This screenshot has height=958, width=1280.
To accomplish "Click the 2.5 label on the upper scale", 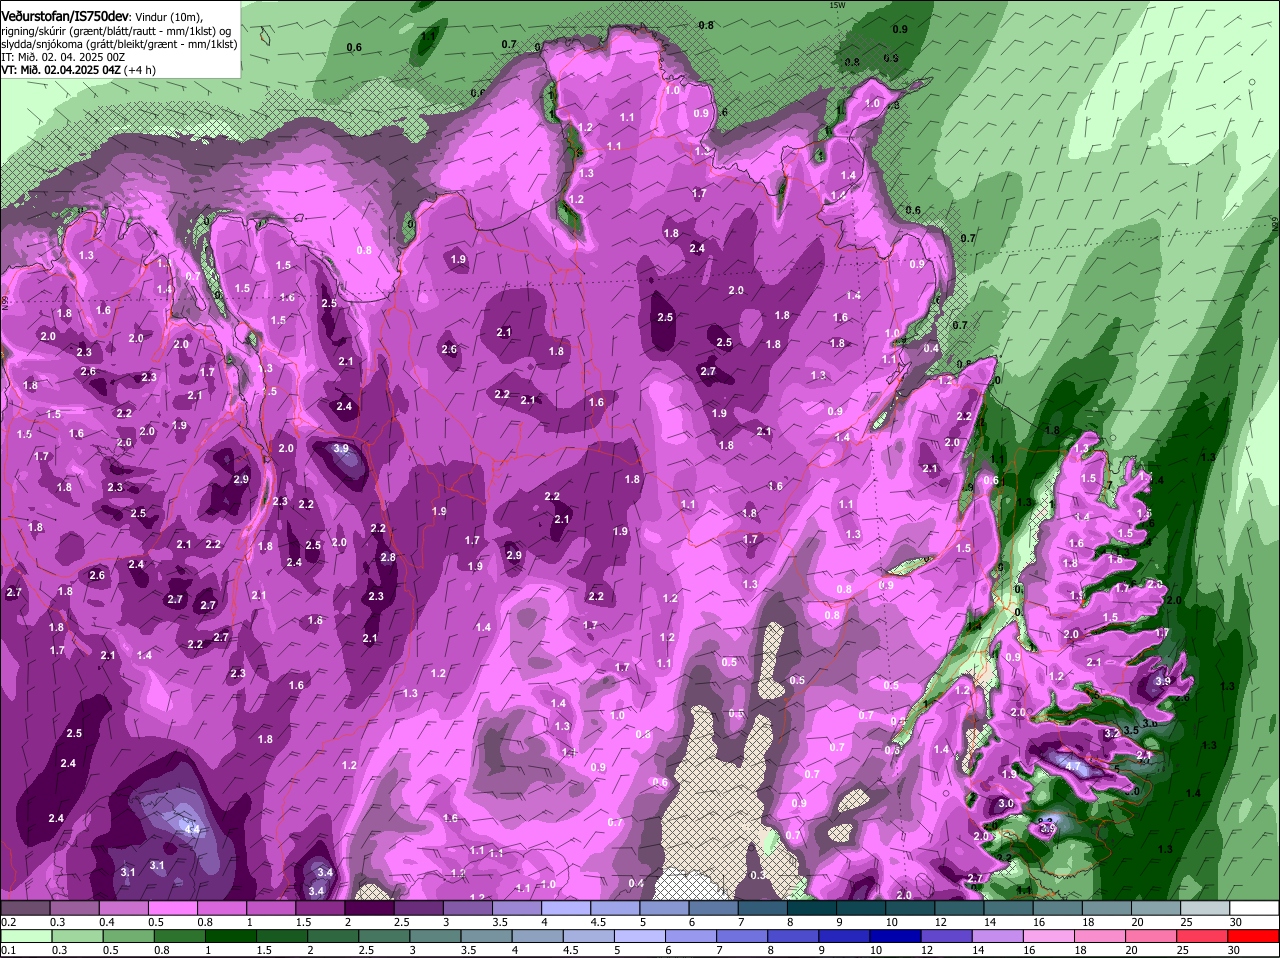I will (401, 922).
